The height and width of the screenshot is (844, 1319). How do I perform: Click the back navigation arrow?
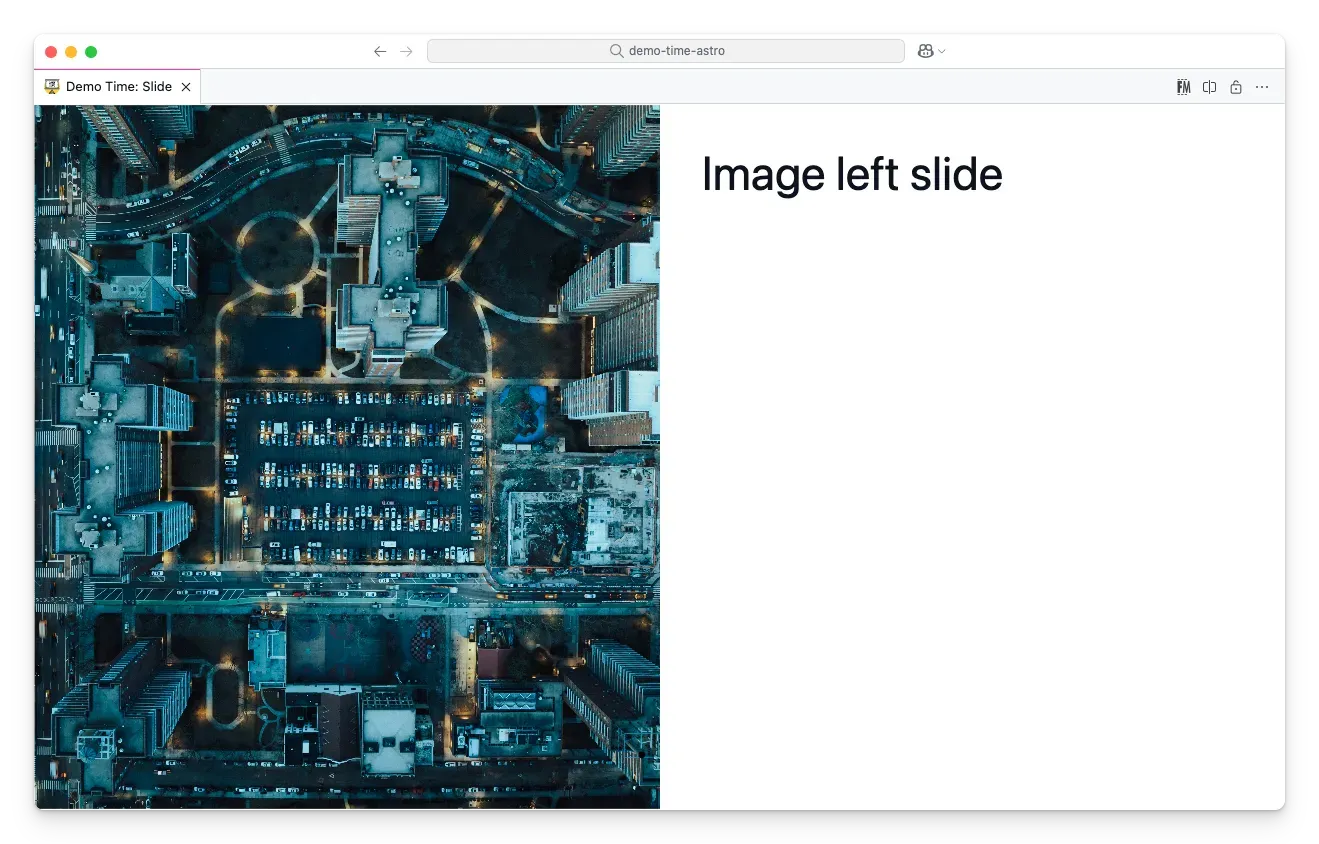[x=379, y=51]
